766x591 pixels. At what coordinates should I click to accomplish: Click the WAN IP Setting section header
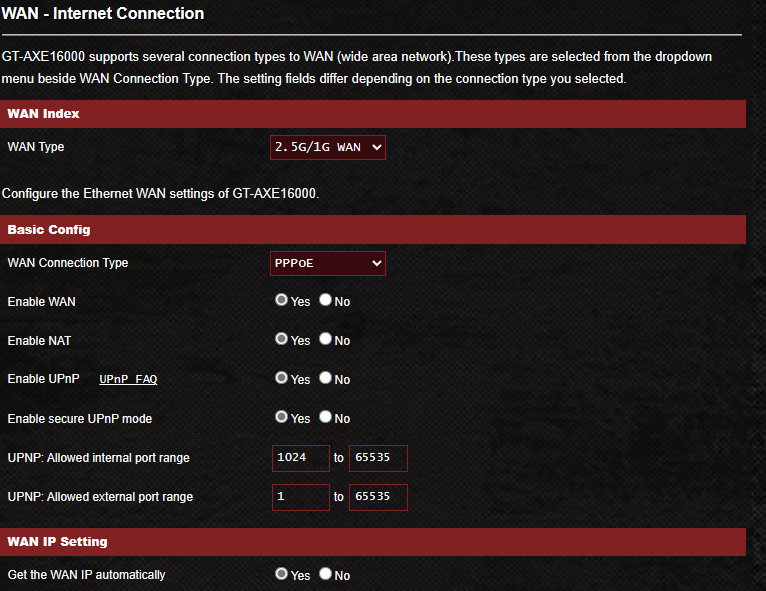(x=373, y=542)
